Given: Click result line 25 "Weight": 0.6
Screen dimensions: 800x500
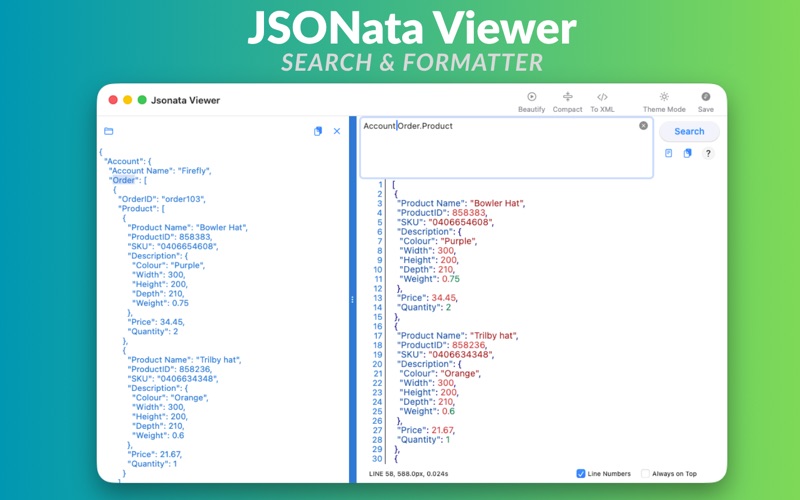Looking at the screenshot, I should point(427,411).
